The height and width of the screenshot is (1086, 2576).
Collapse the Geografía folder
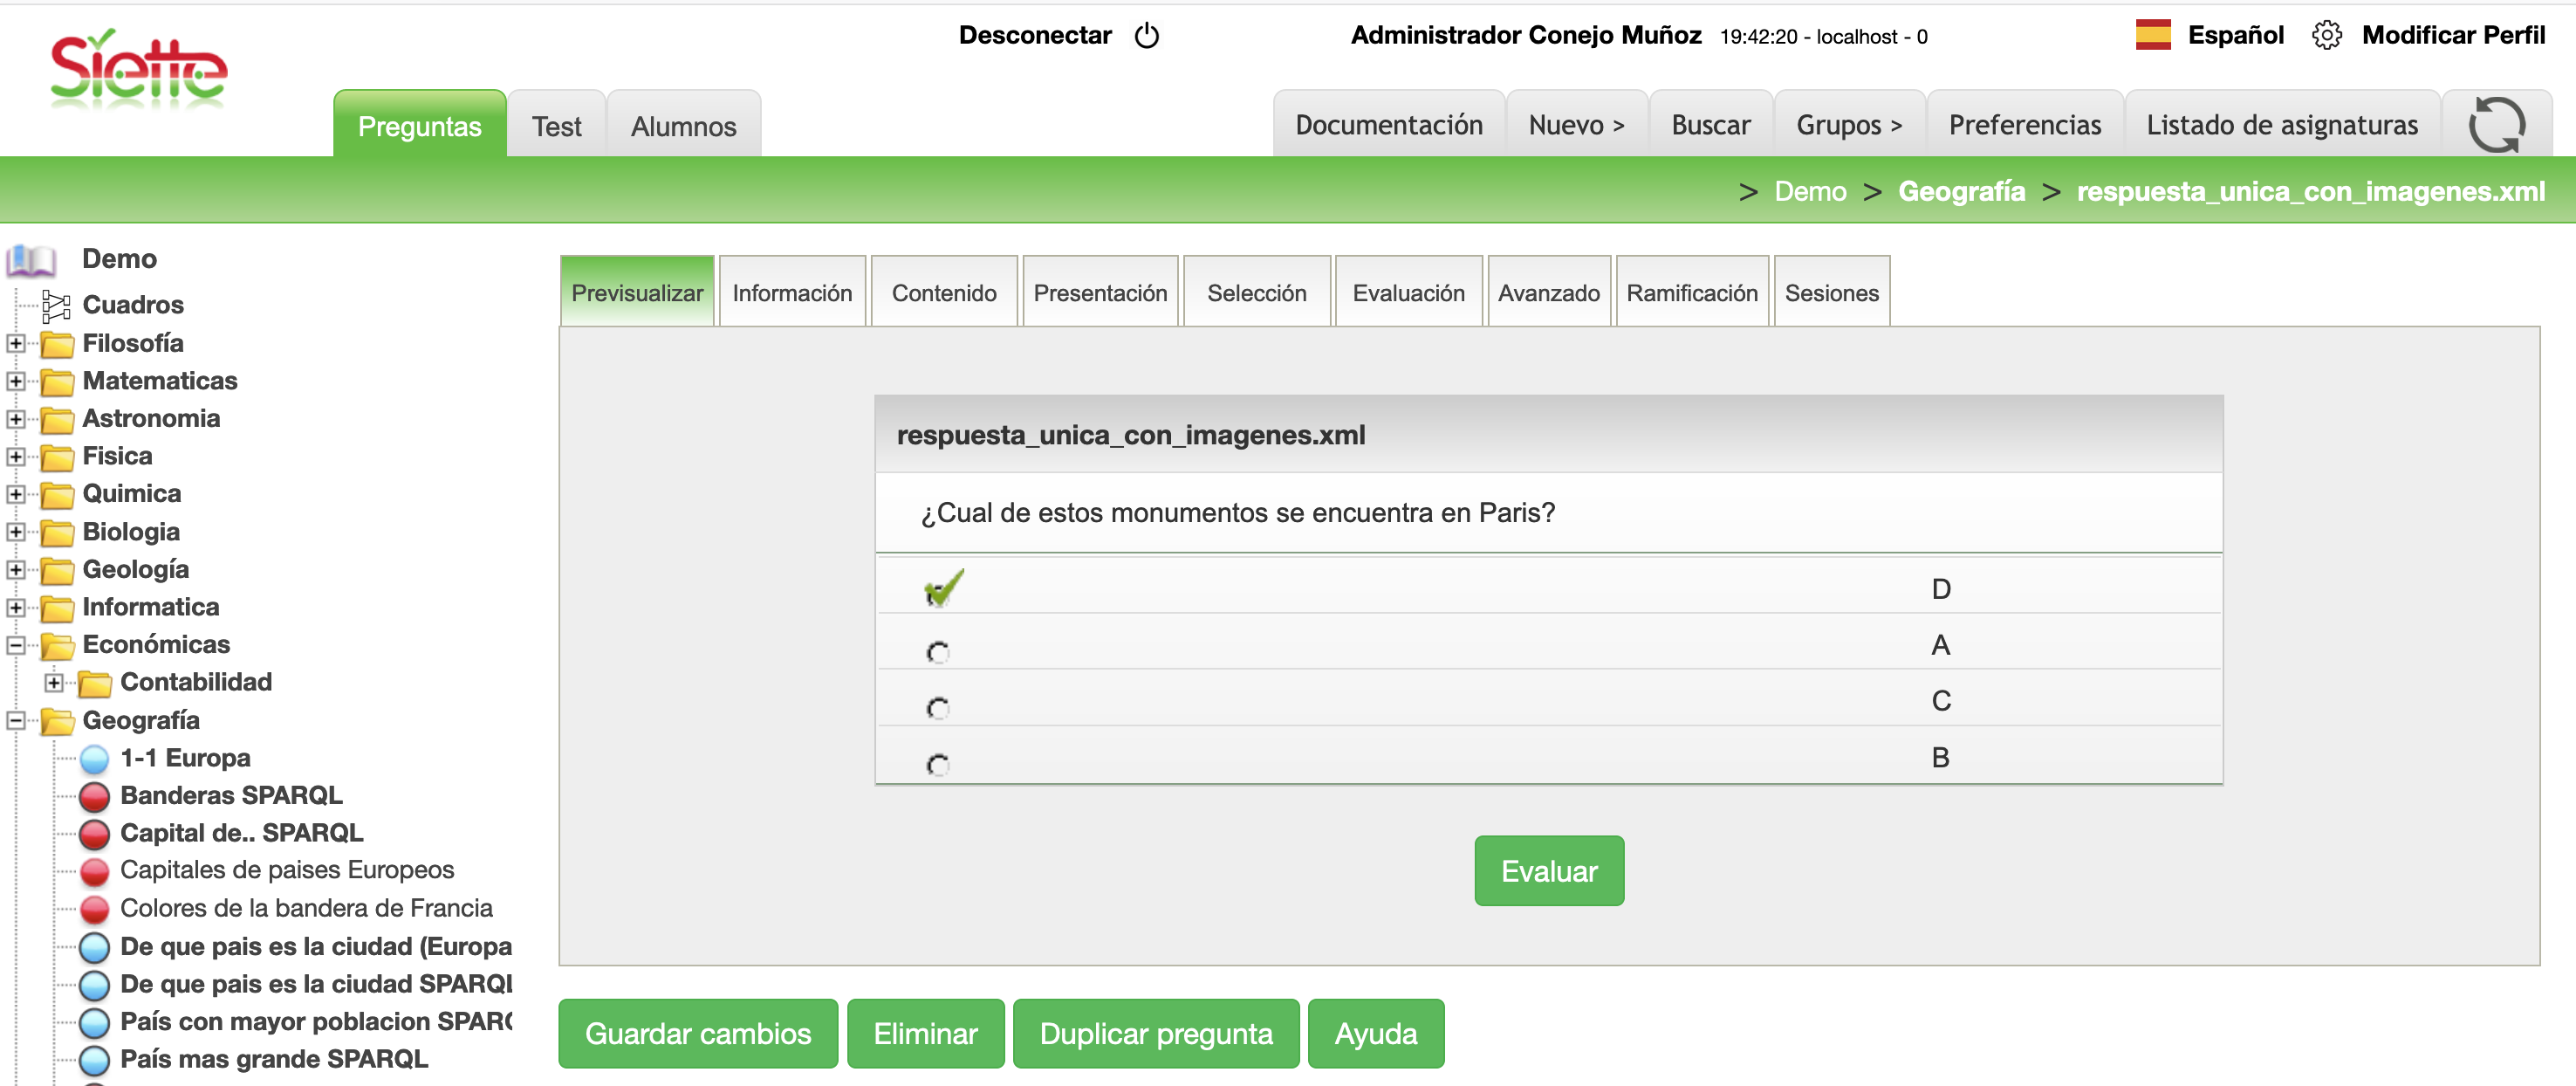[x=16, y=720]
